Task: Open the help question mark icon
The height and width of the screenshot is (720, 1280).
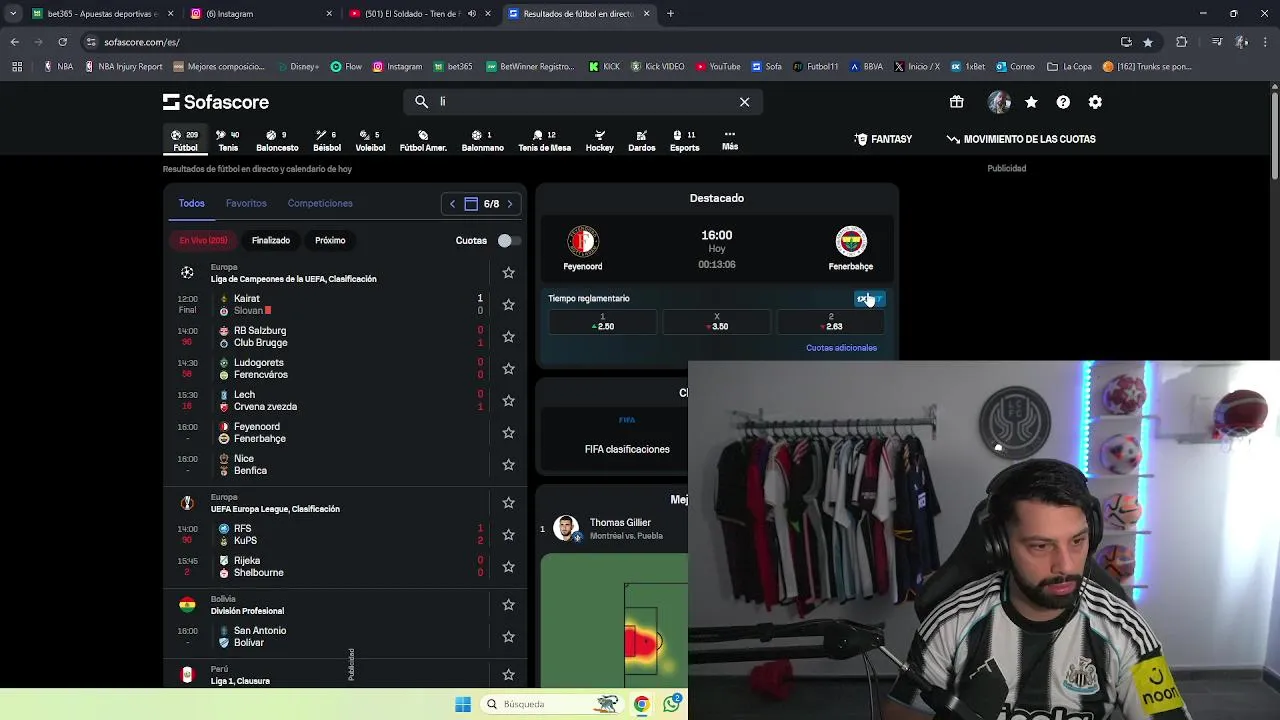Action: (1063, 102)
